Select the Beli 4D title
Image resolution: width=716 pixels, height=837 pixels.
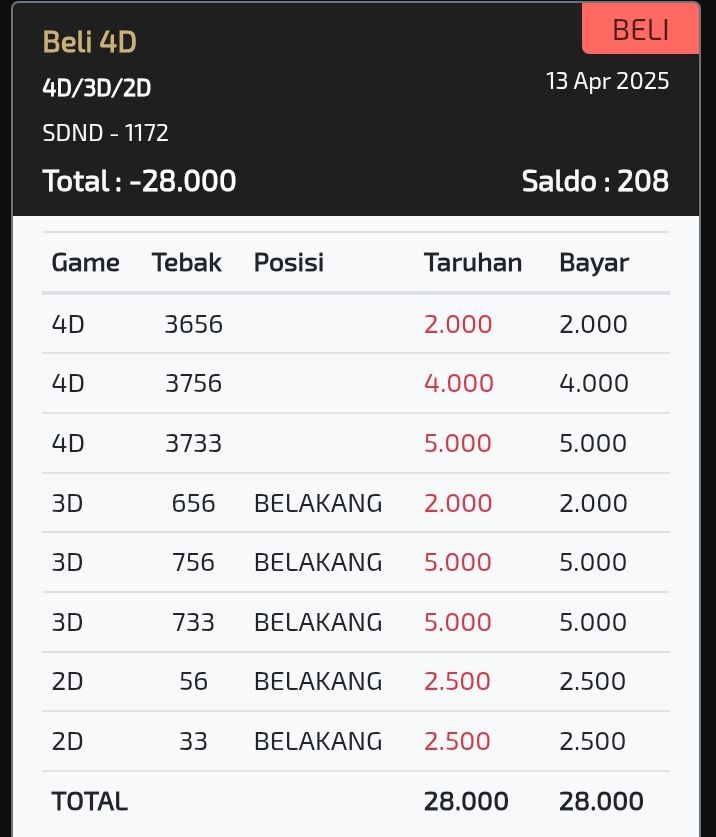90,42
